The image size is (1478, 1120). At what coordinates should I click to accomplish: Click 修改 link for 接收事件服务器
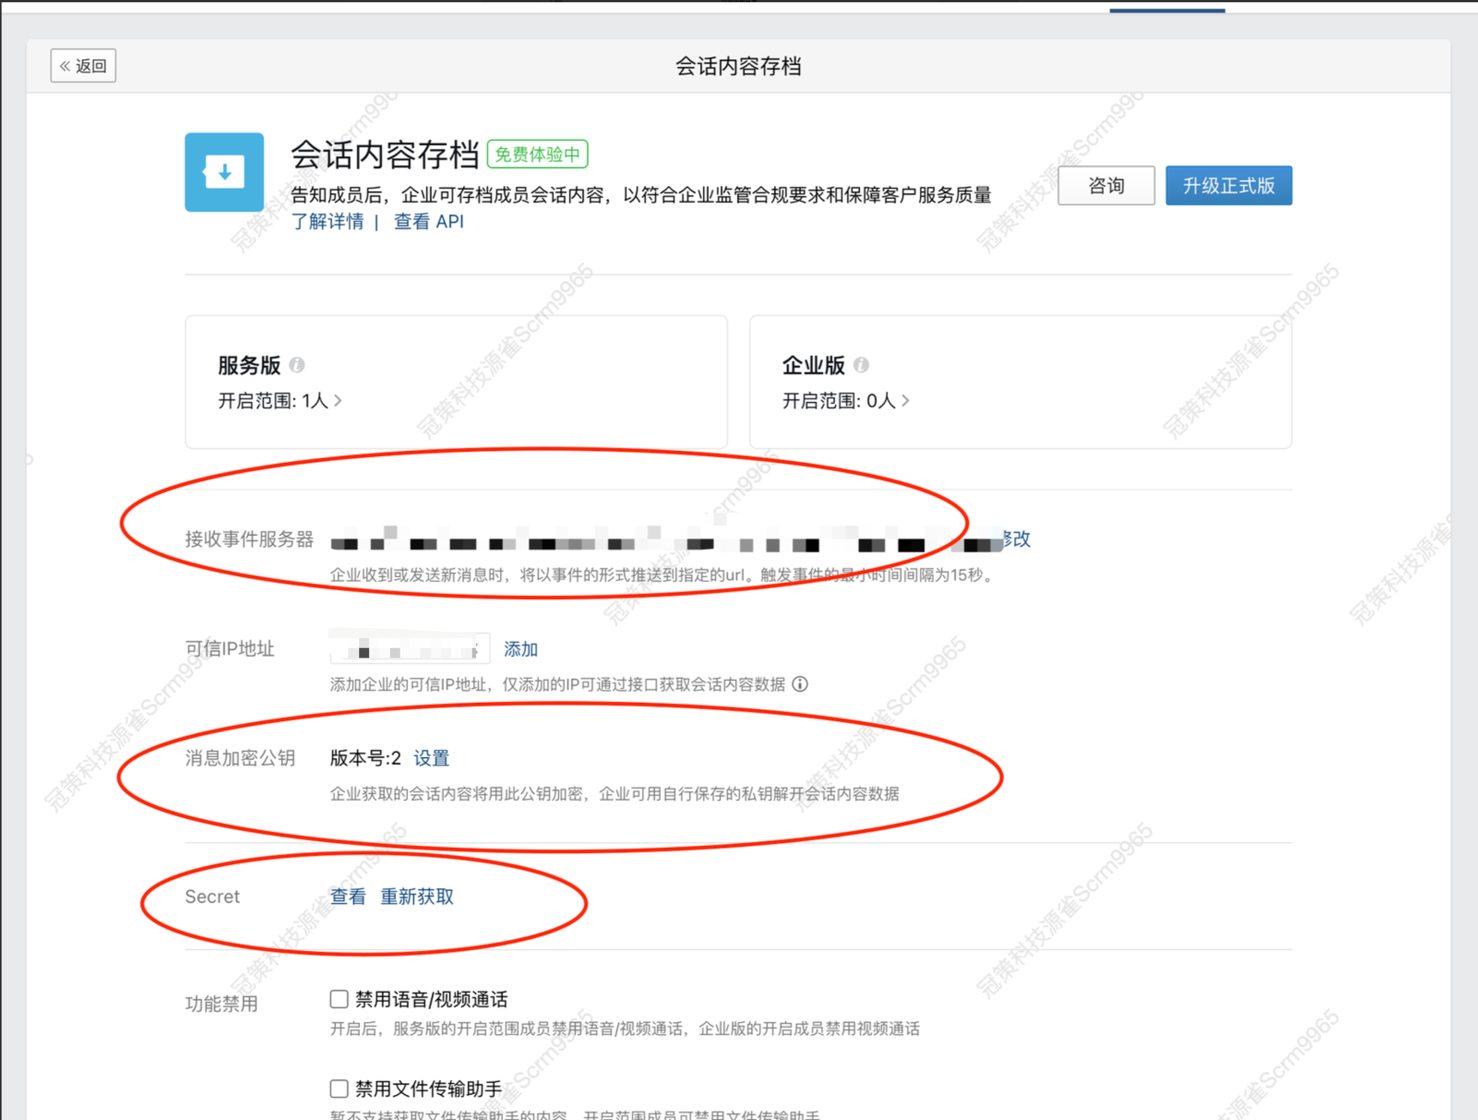[x=1016, y=539]
